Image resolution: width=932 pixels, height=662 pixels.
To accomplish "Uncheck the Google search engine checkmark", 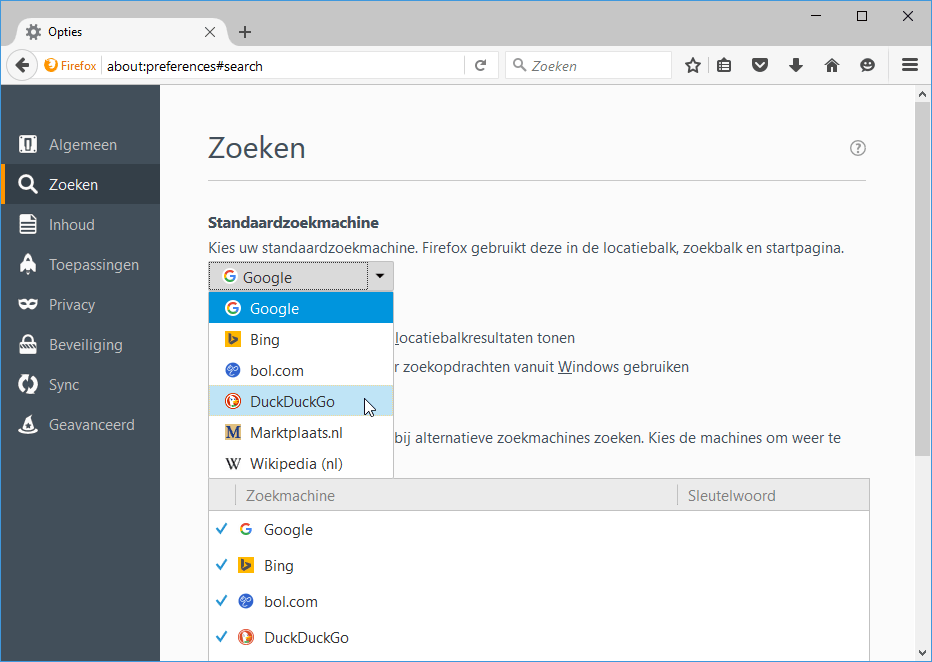I will click(222, 529).
